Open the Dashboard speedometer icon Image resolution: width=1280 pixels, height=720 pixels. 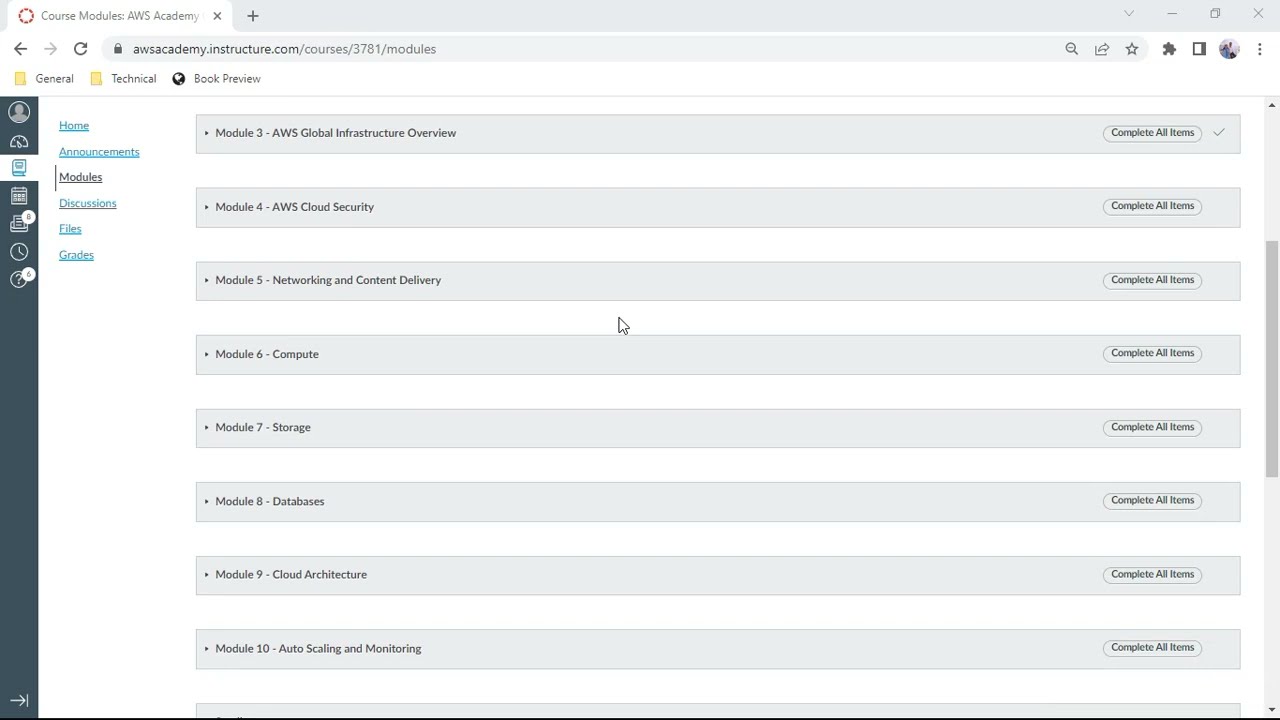pos(19,141)
